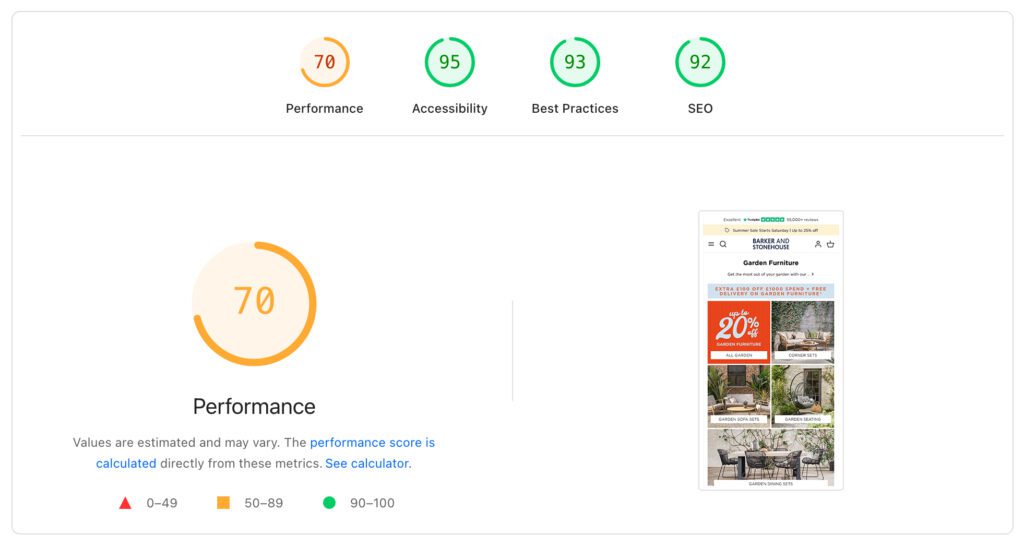Click the large Performance 70 circular gauge
Viewport: 1024px width, 547px height.
click(x=254, y=303)
